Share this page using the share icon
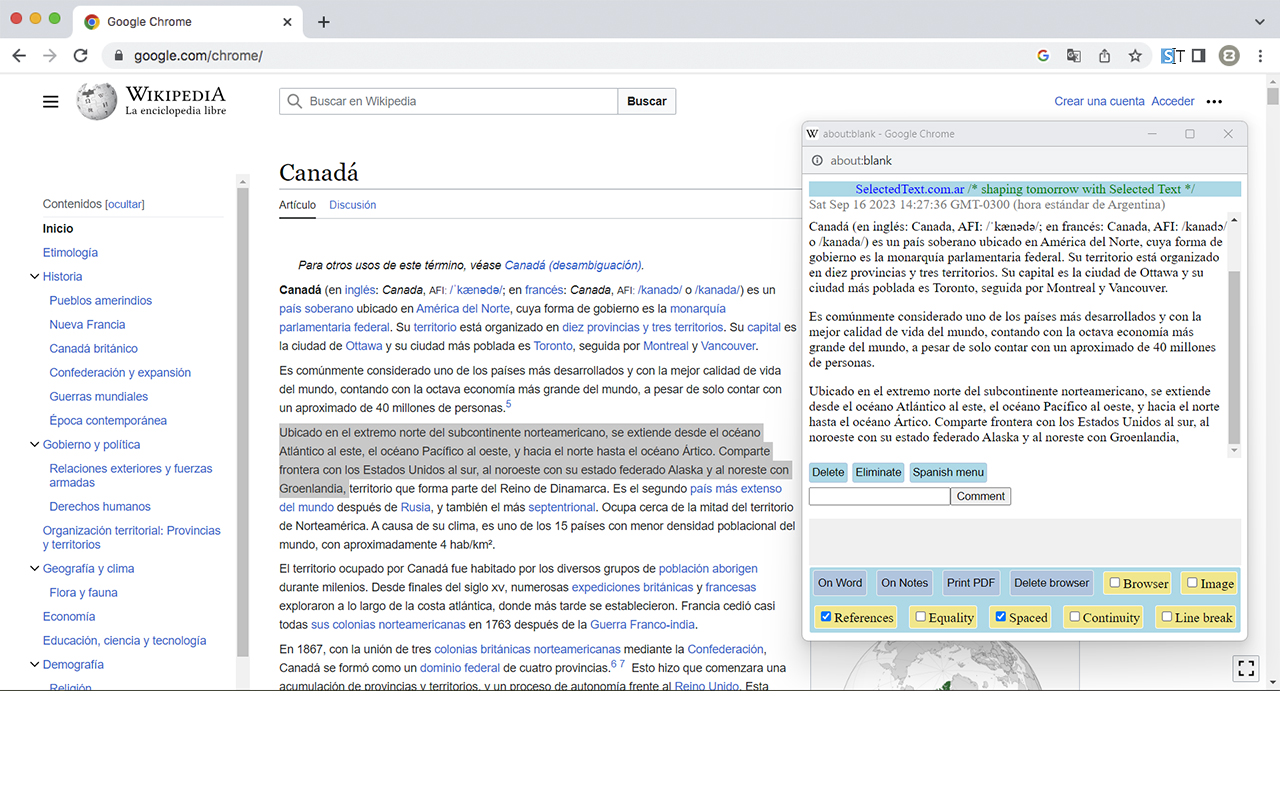Screen dimensions: 1280x800 1105,56
